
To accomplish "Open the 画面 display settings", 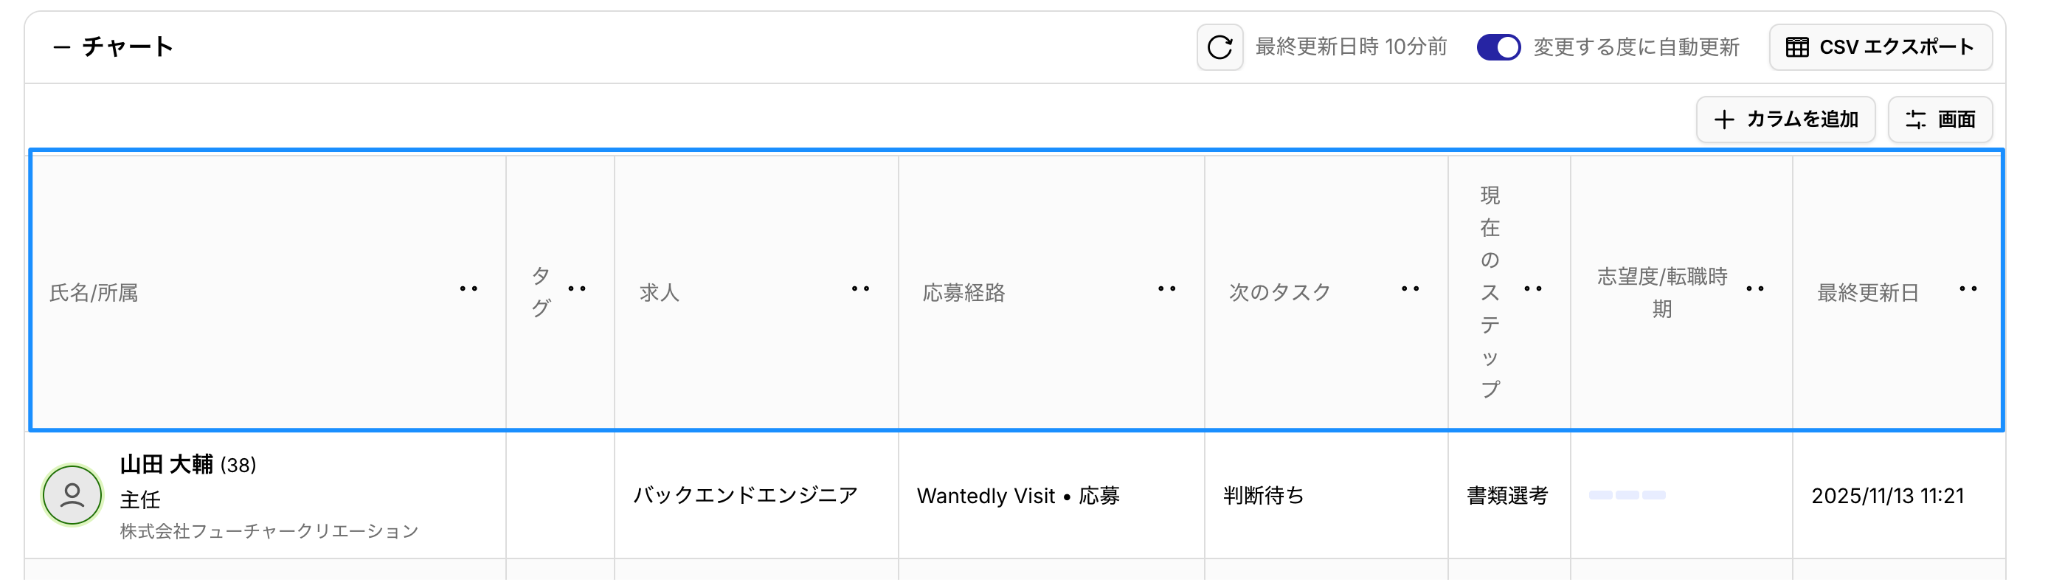I will 1940,120.
